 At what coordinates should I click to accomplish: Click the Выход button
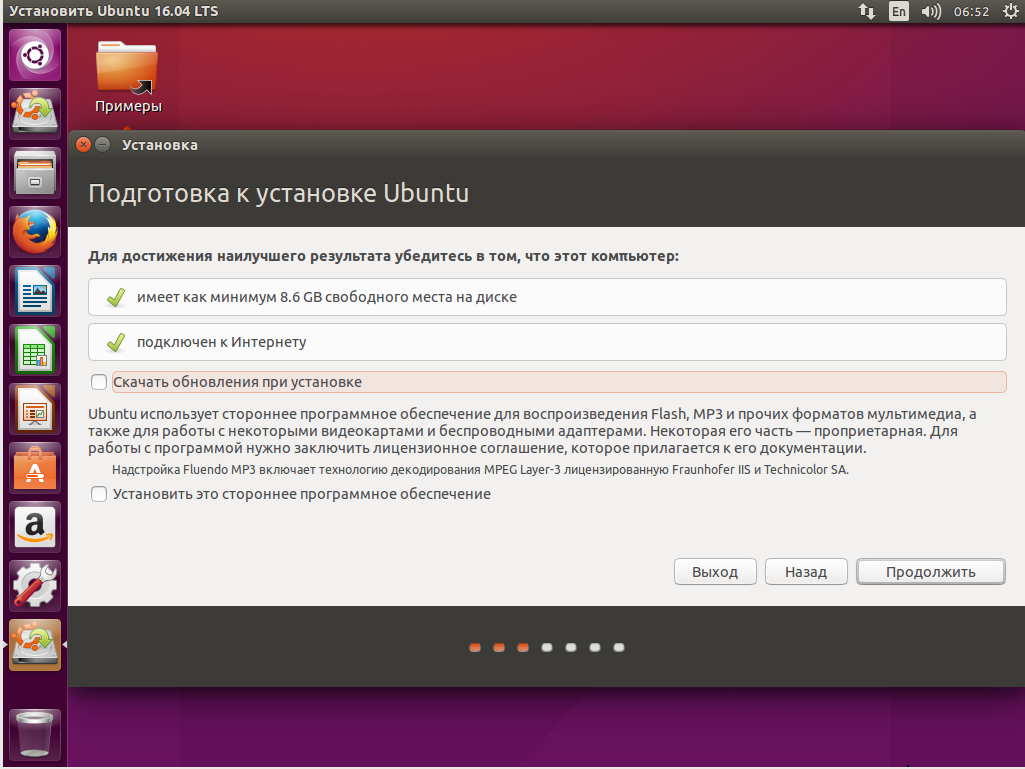[x=715, y=572]
